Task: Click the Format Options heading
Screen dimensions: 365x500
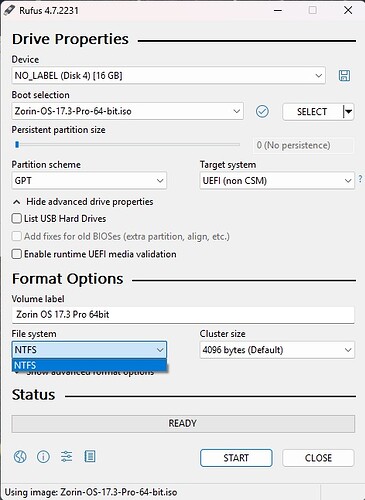Action: 68,279
